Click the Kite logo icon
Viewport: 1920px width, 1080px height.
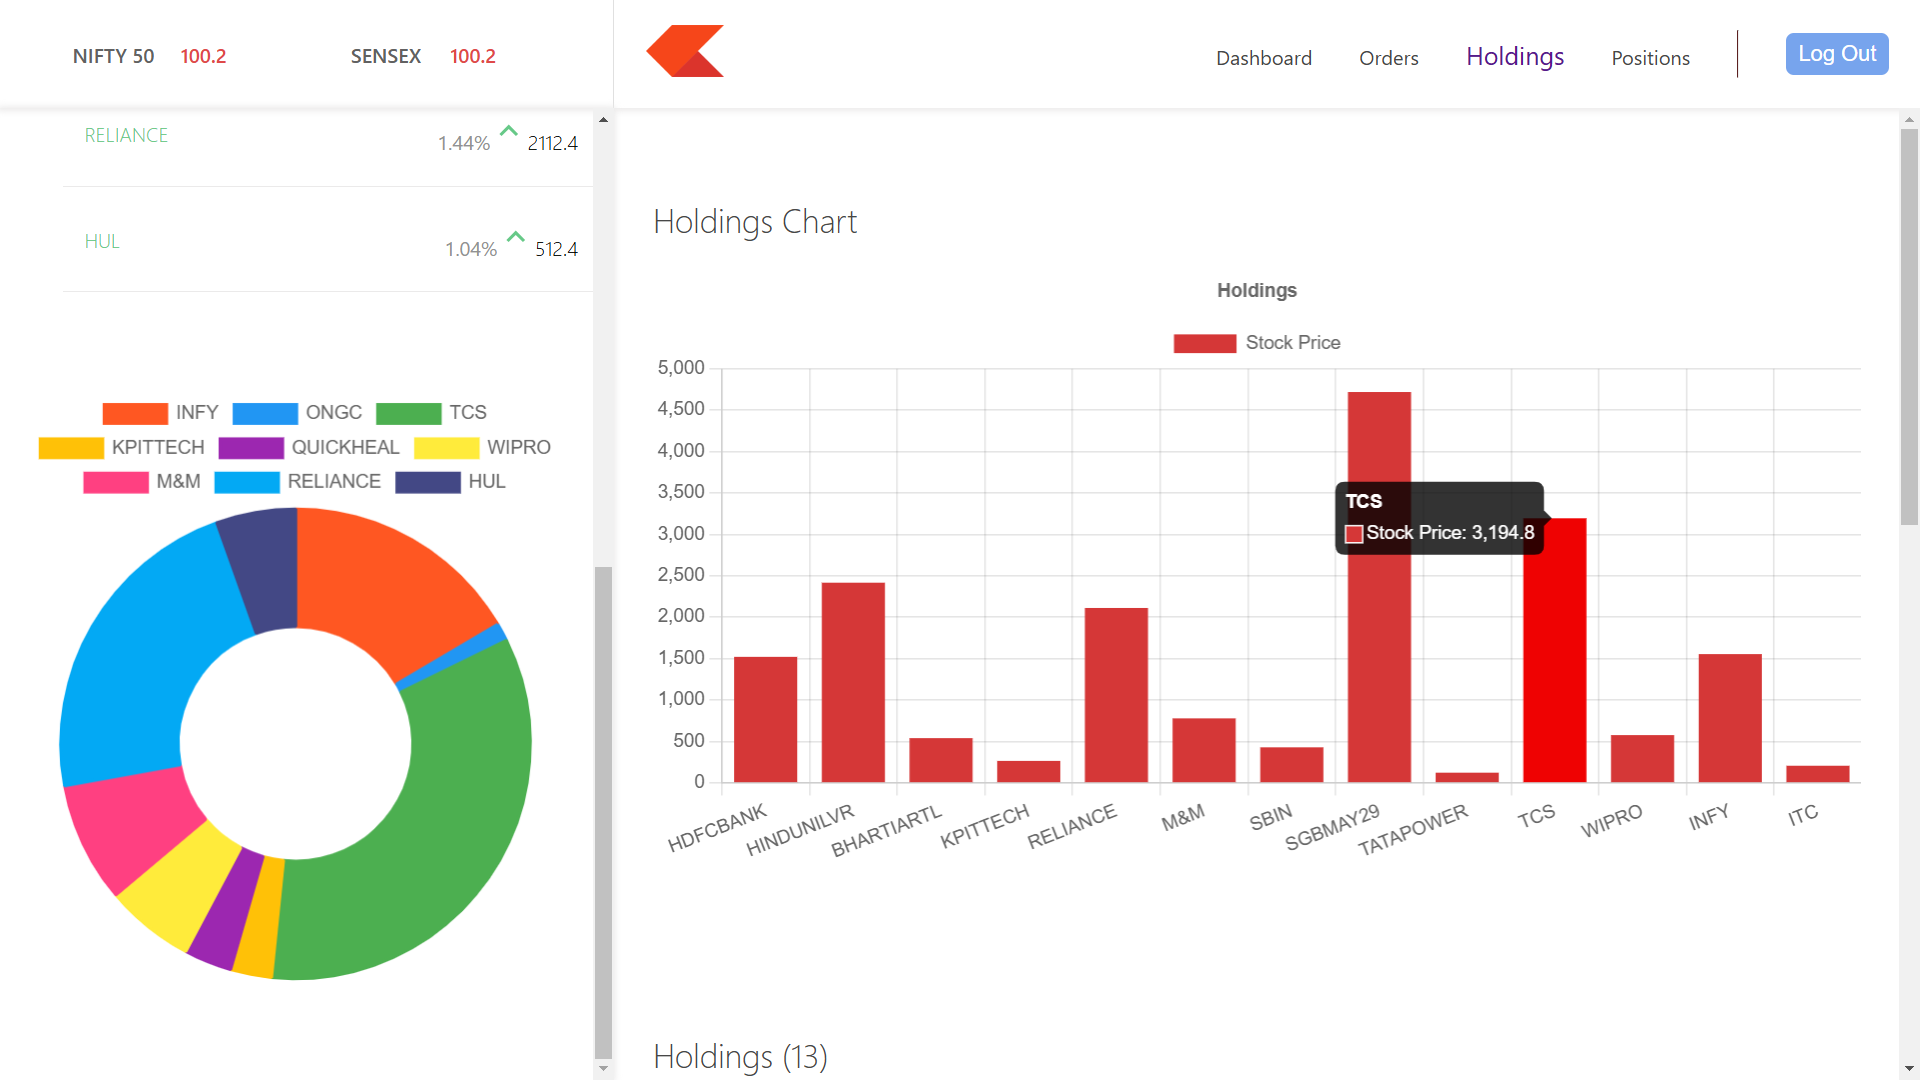(685, 51)
